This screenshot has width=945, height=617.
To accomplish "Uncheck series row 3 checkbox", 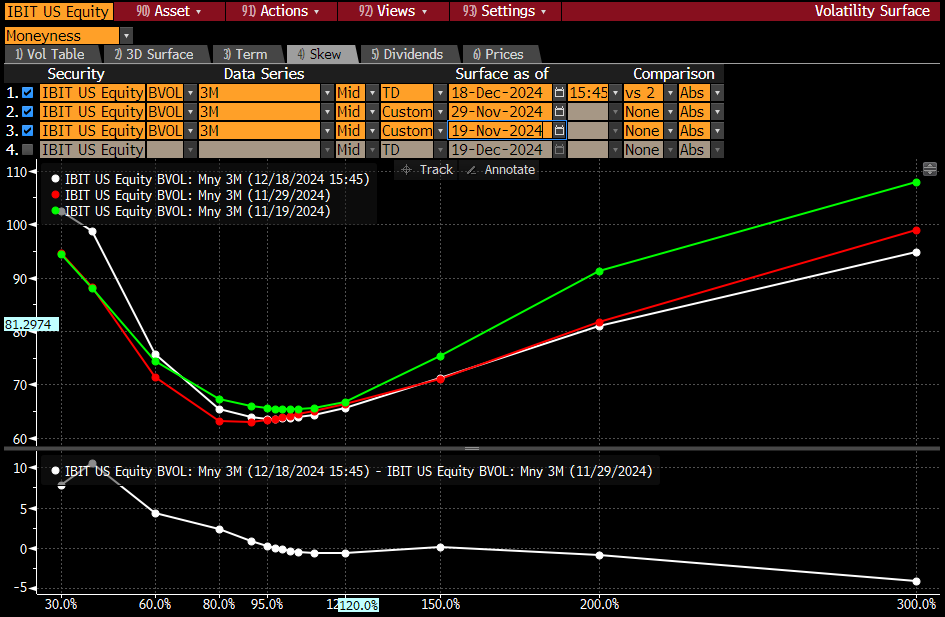I will (x=28, y=130).
